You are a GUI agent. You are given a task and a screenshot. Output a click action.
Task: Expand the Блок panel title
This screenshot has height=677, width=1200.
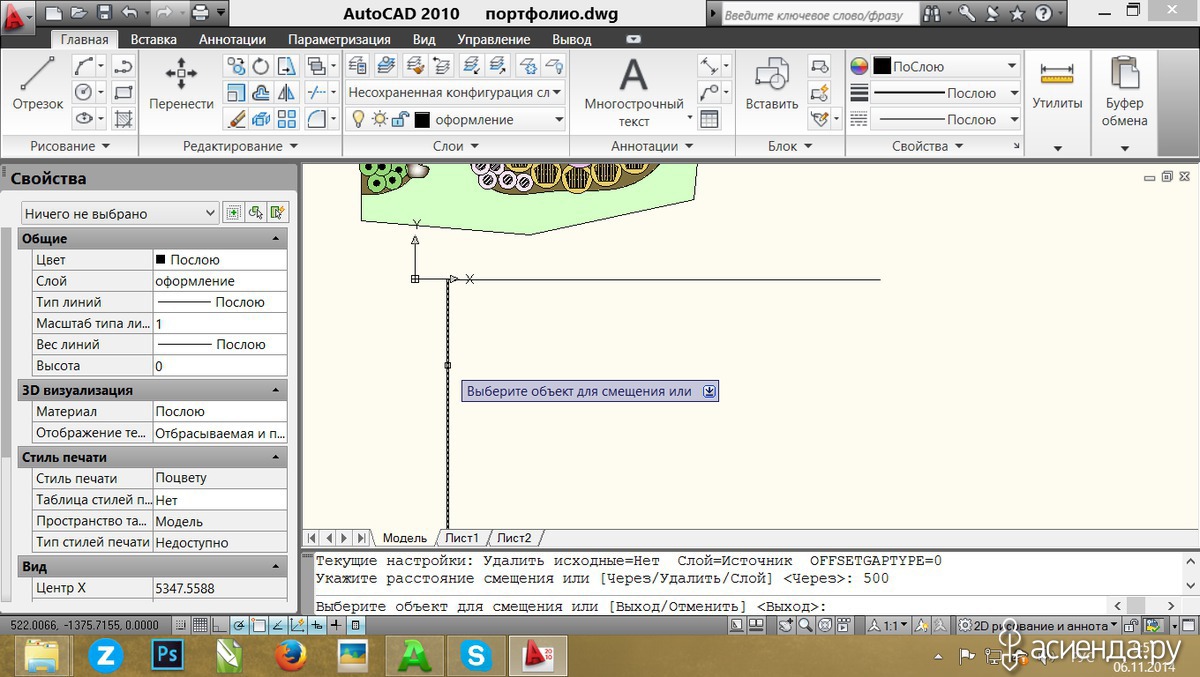[x=790, y=146]
